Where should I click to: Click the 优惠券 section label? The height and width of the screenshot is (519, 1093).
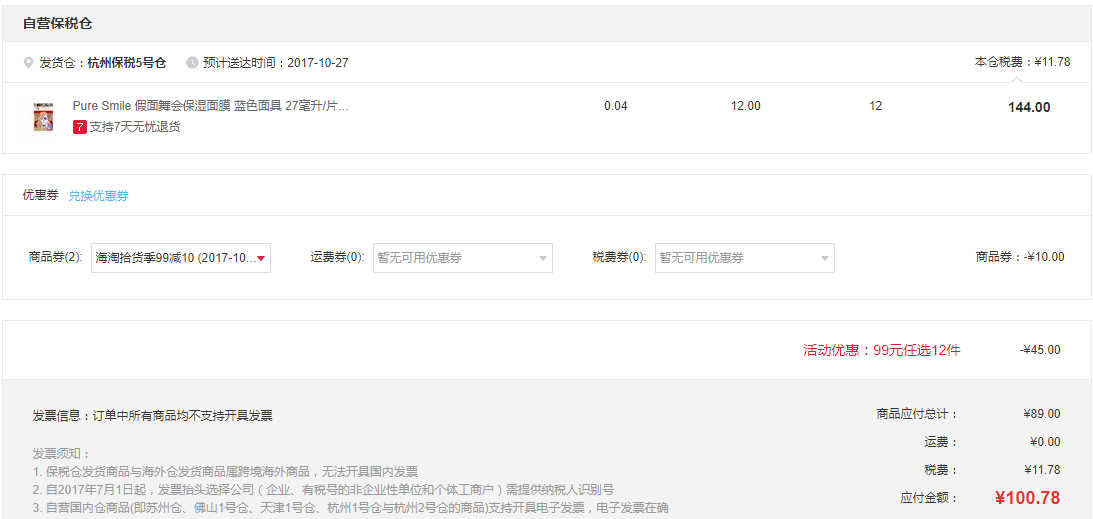pos(40,195)
